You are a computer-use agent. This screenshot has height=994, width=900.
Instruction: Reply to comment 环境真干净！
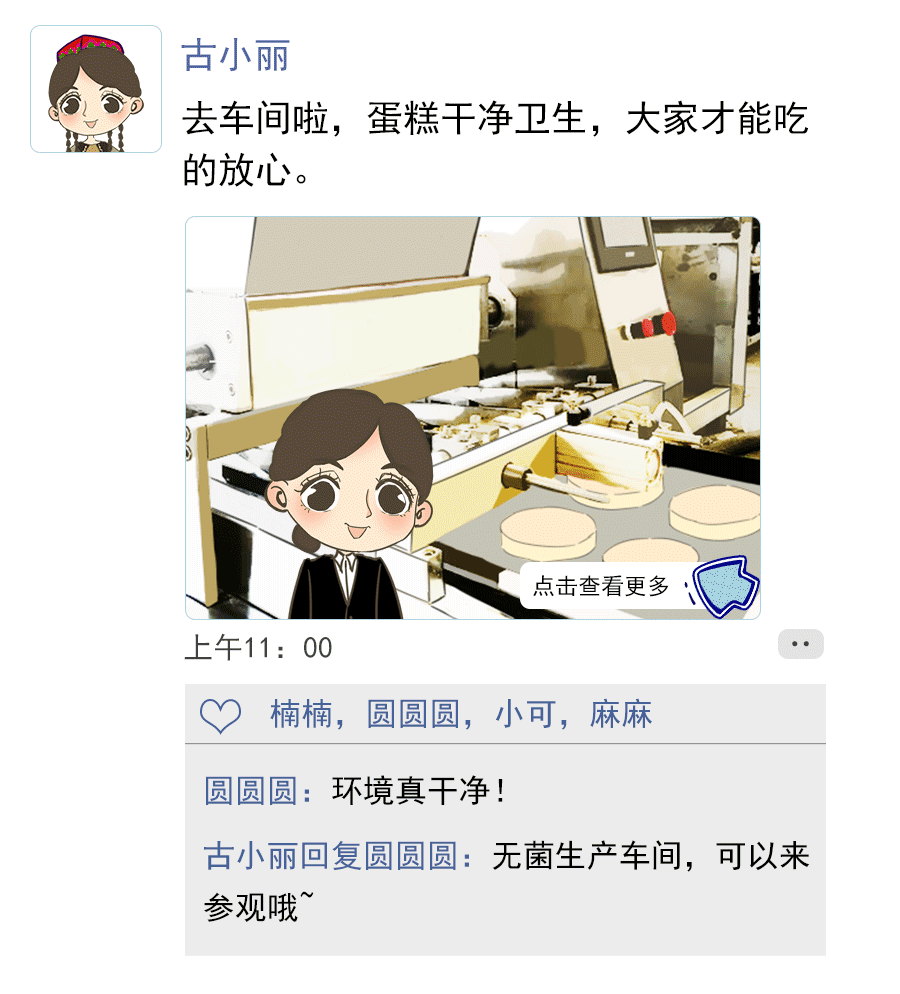tap(419, 791)
